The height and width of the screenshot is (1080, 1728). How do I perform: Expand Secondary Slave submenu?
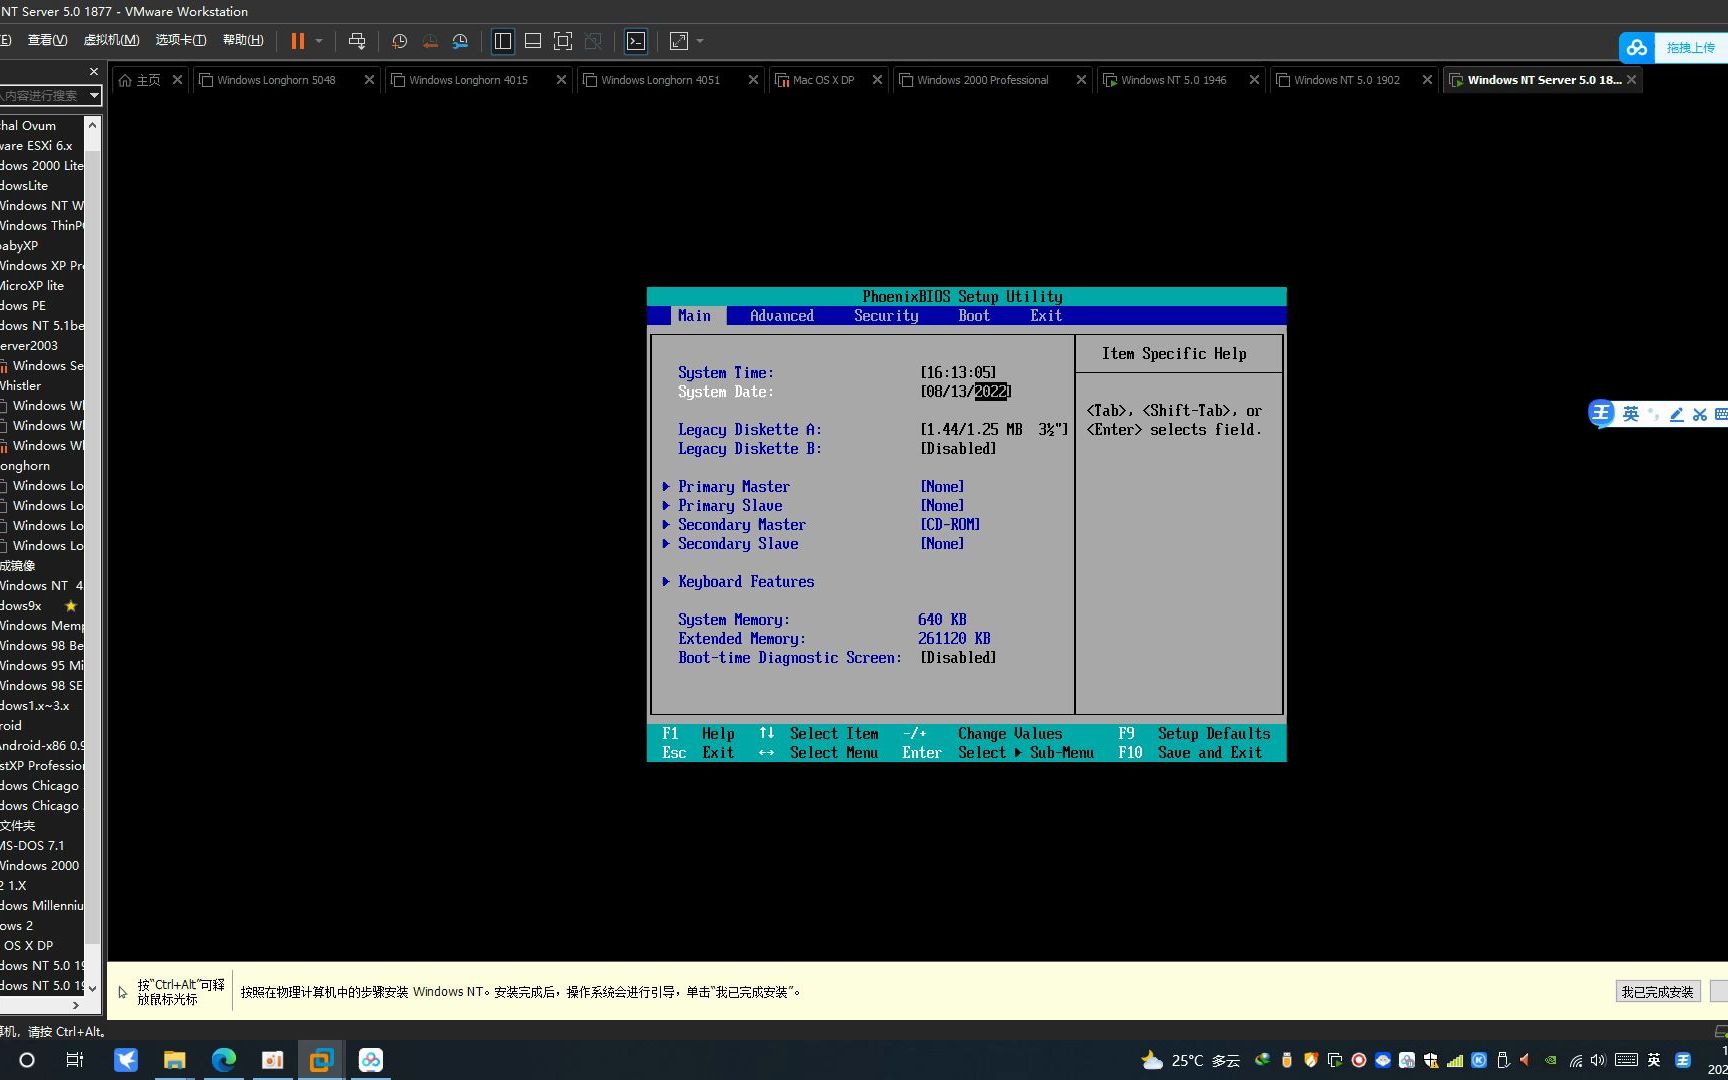(737, 544)
